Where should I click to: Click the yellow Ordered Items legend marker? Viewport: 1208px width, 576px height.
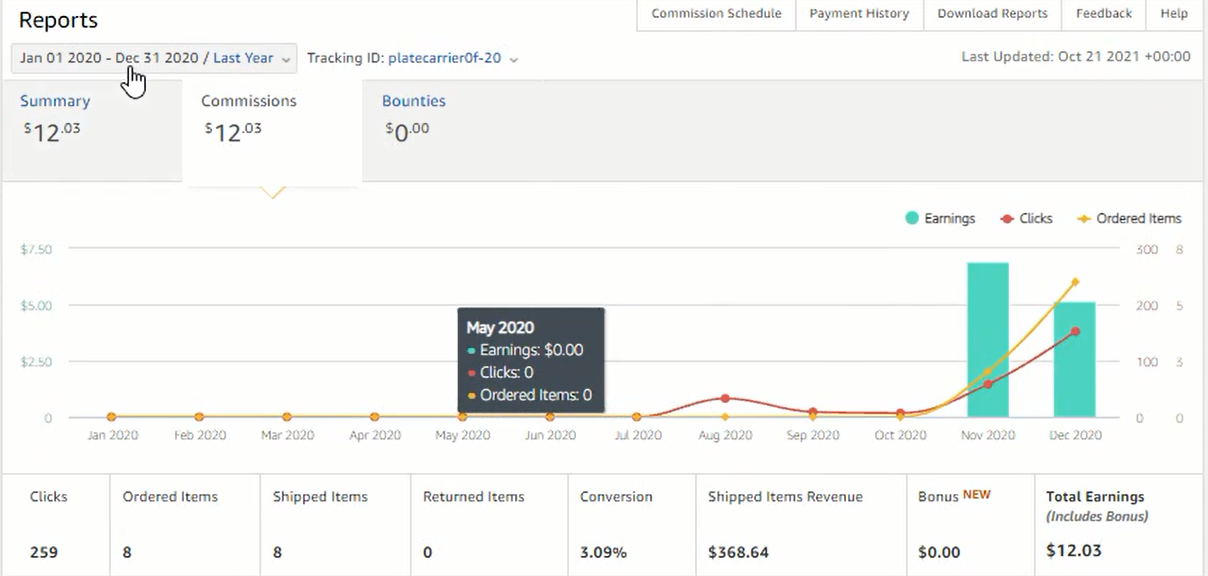click(1084, 219)
